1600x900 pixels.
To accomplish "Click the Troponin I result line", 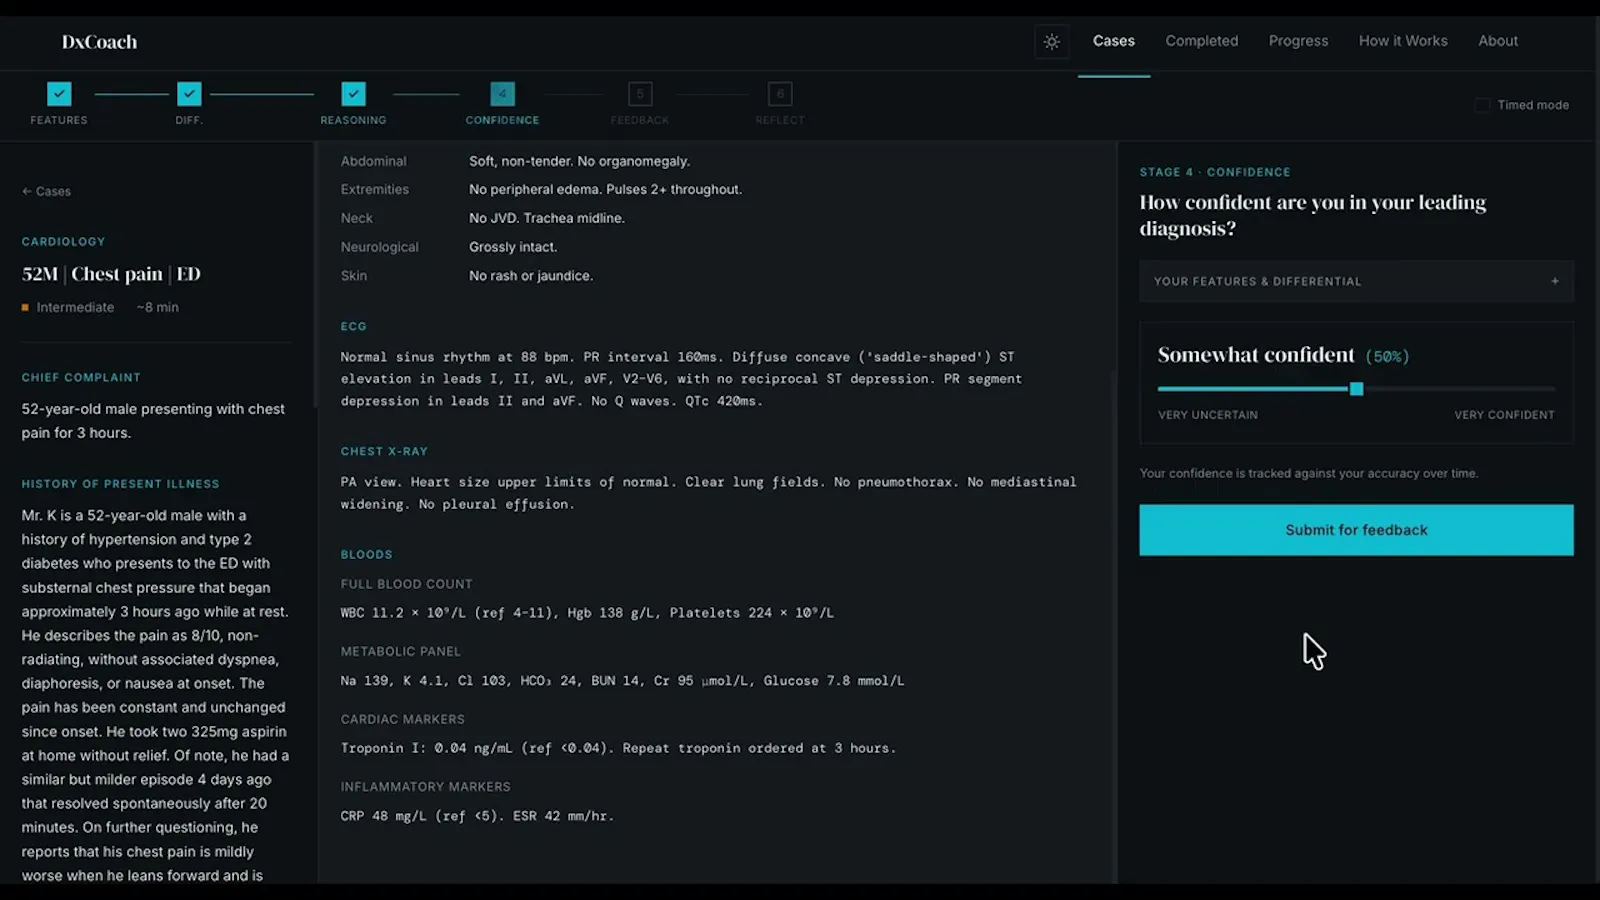I will [618, 748].
